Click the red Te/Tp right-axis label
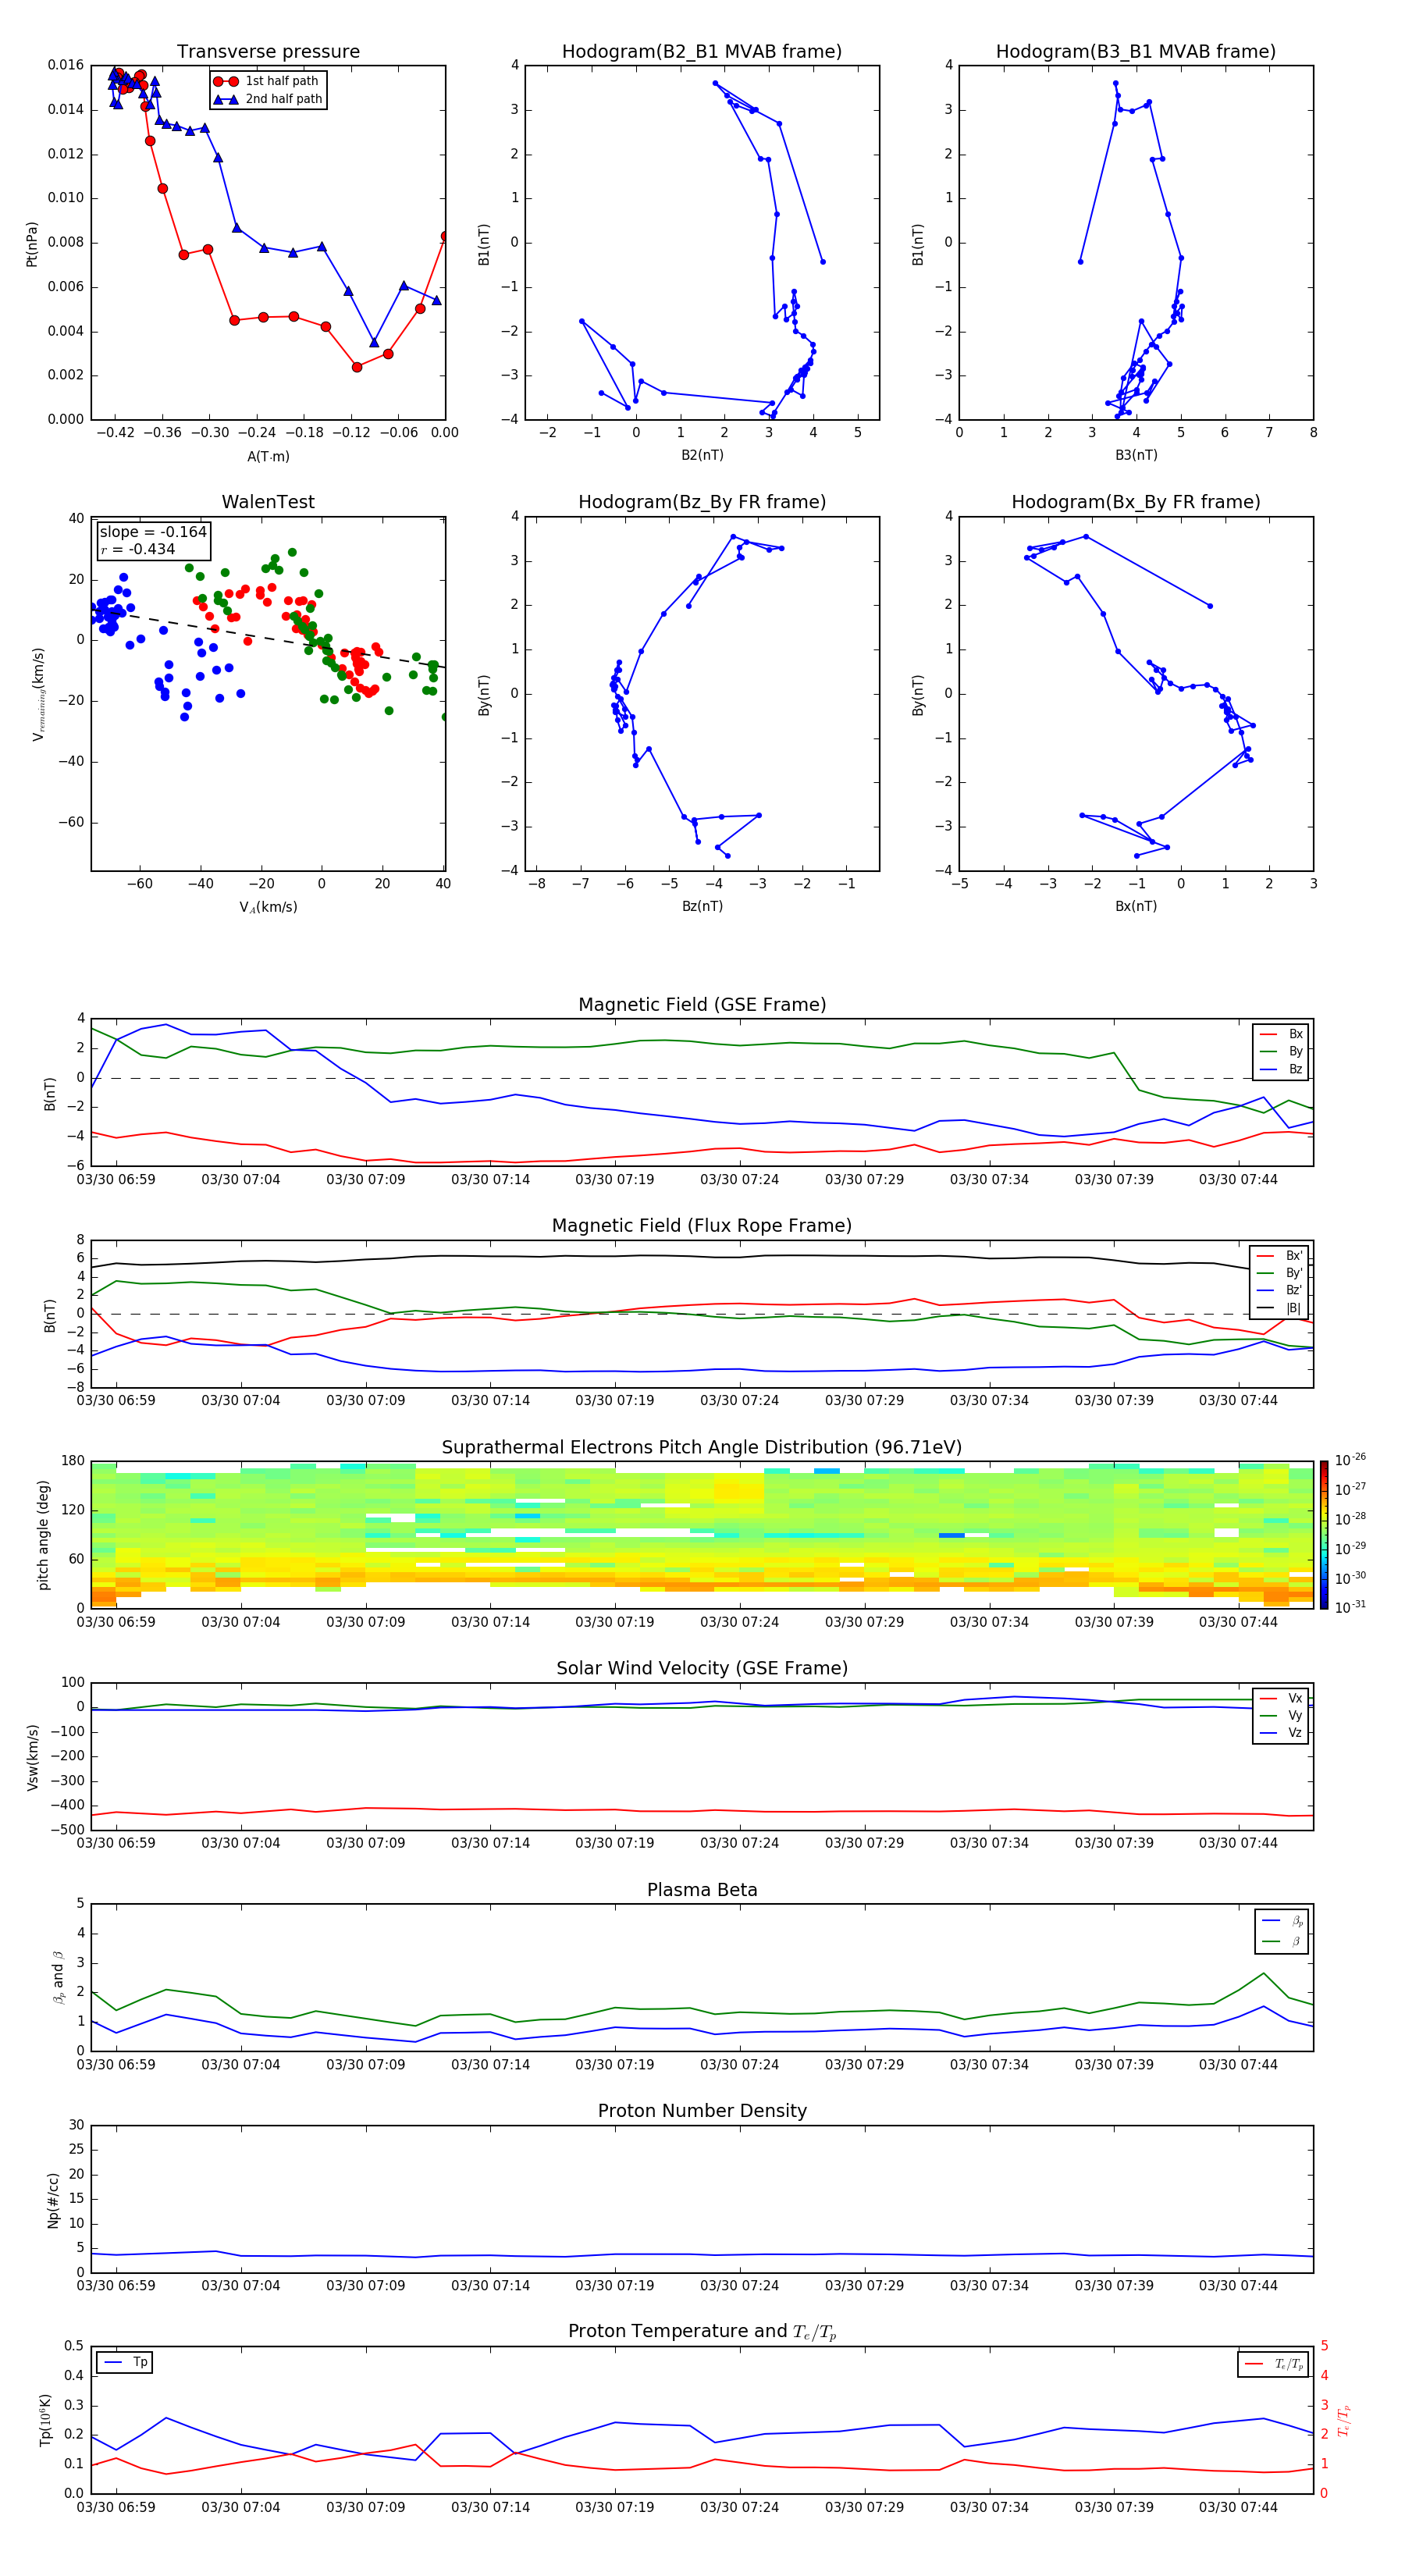This screenshot has width=1405, height=2576. (x=1345, y=2420)
